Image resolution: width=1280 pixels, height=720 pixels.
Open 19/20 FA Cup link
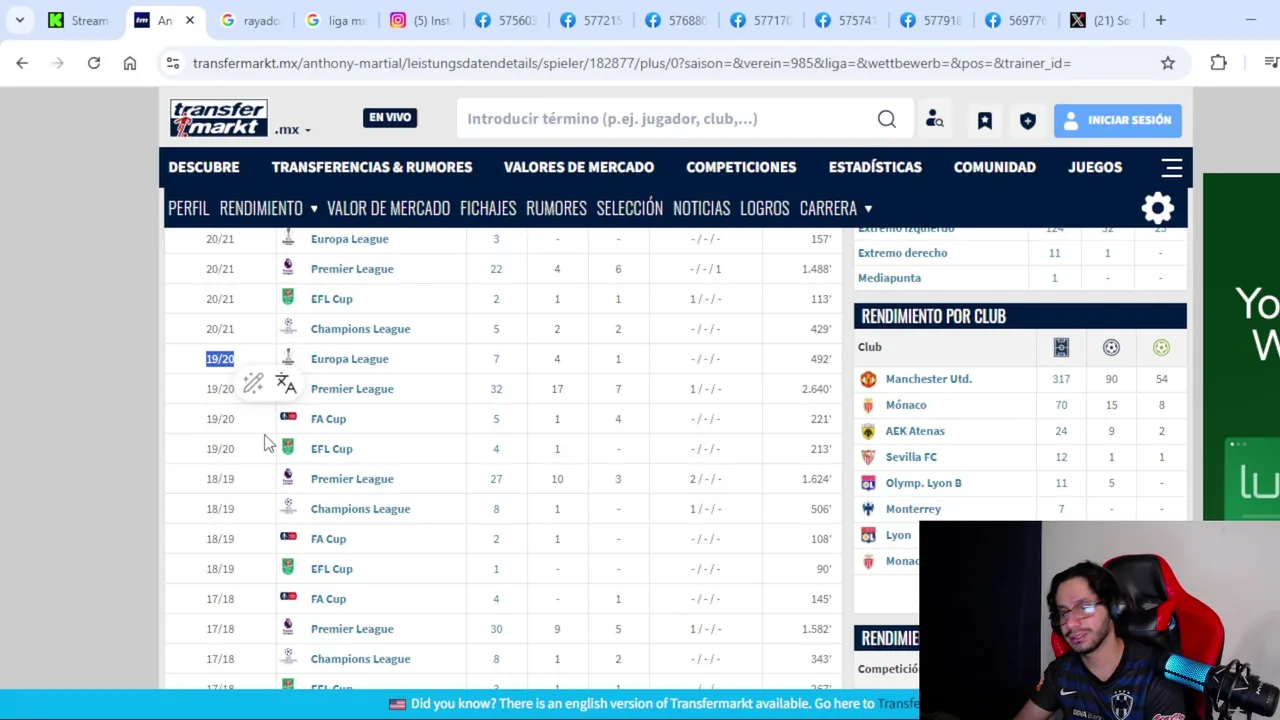tap(328, 419)
